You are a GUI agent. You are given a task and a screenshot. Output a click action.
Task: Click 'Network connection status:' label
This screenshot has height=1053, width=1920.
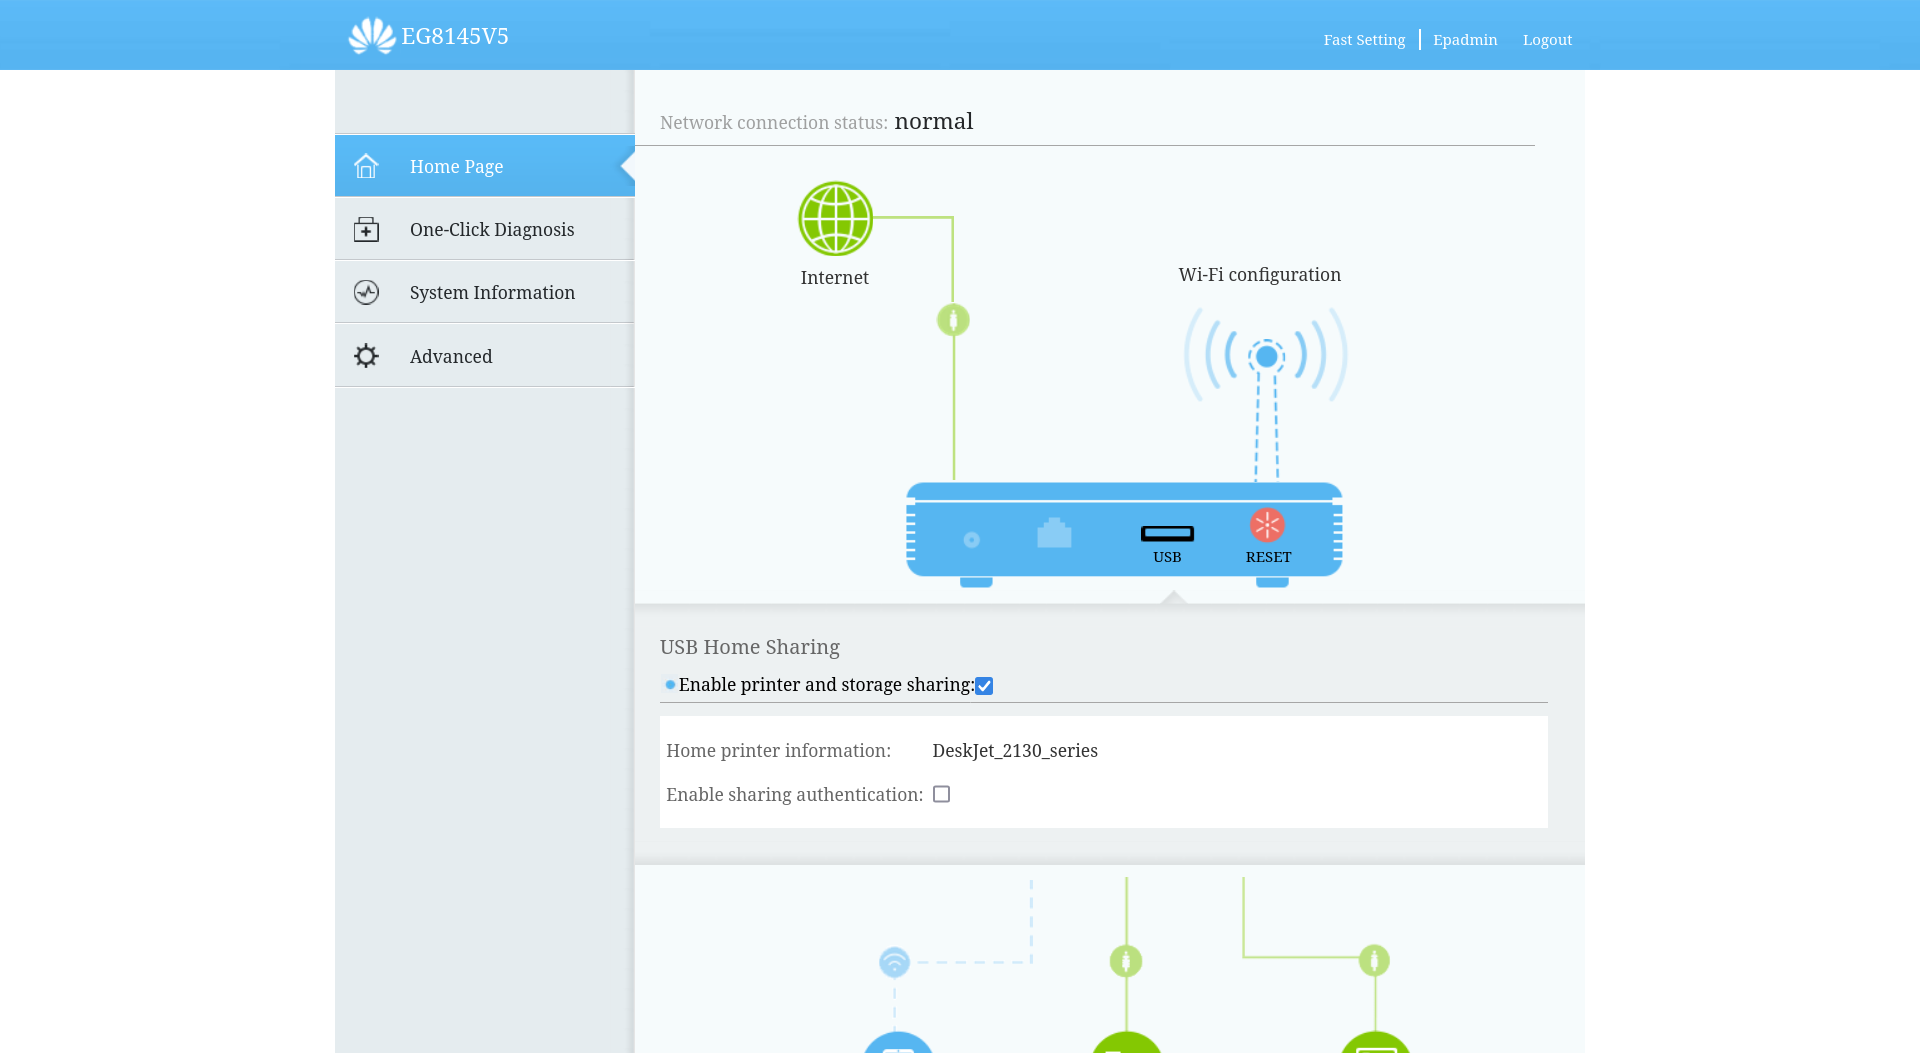tap(774, 123)
